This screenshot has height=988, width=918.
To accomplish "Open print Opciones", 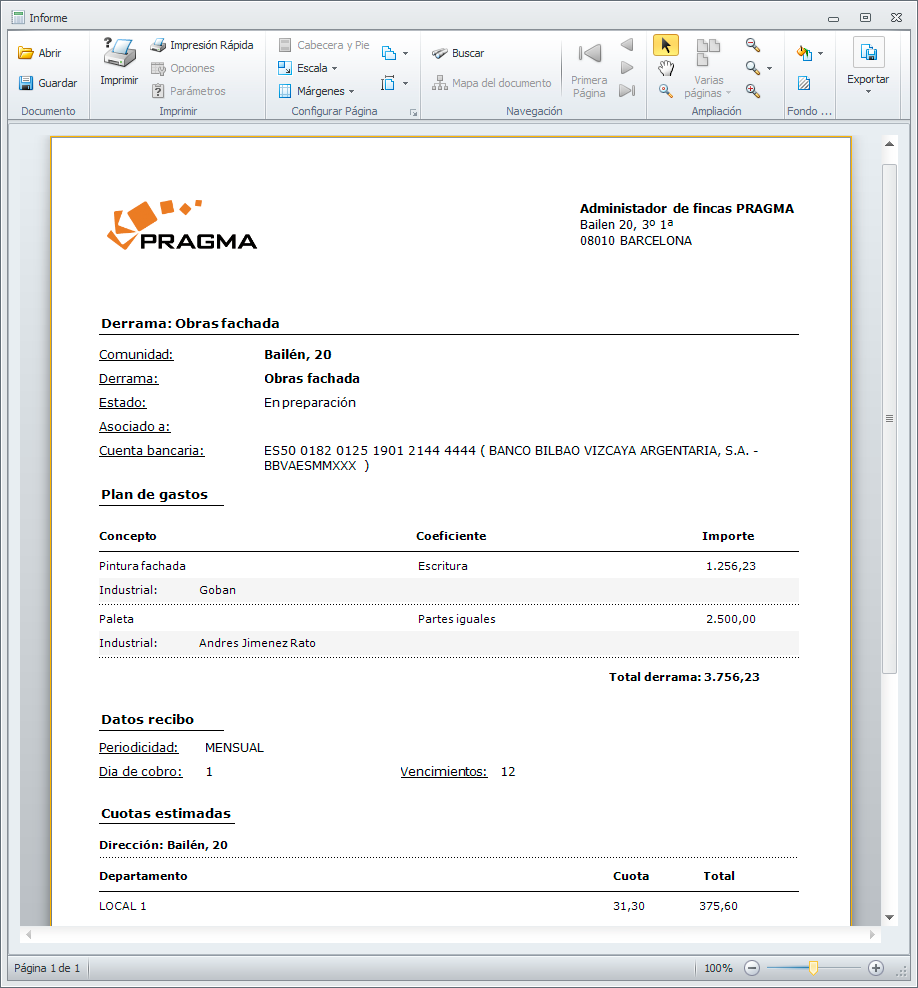I will (x=183, y=68).
